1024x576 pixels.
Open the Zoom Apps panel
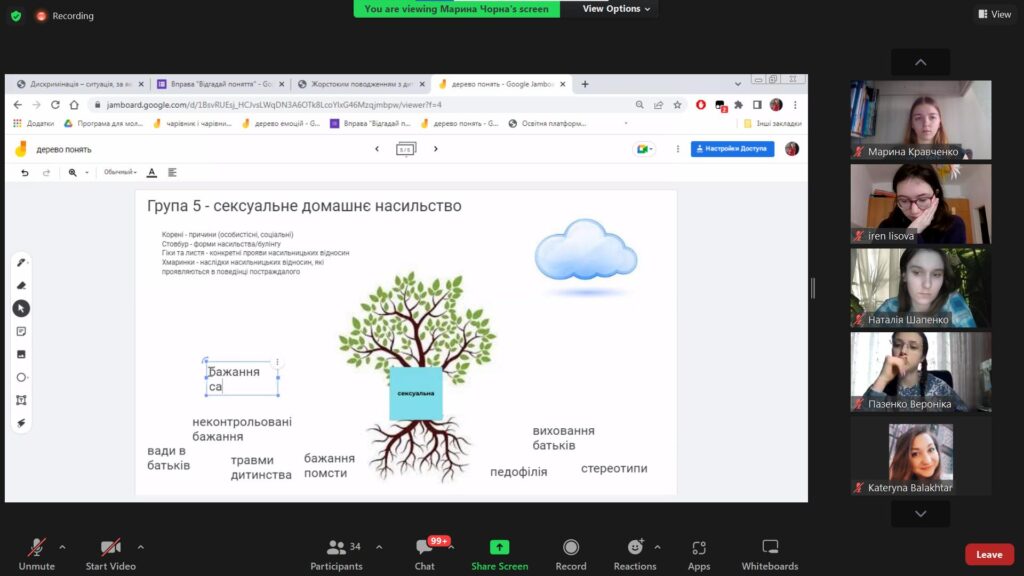tap(699, 554)
